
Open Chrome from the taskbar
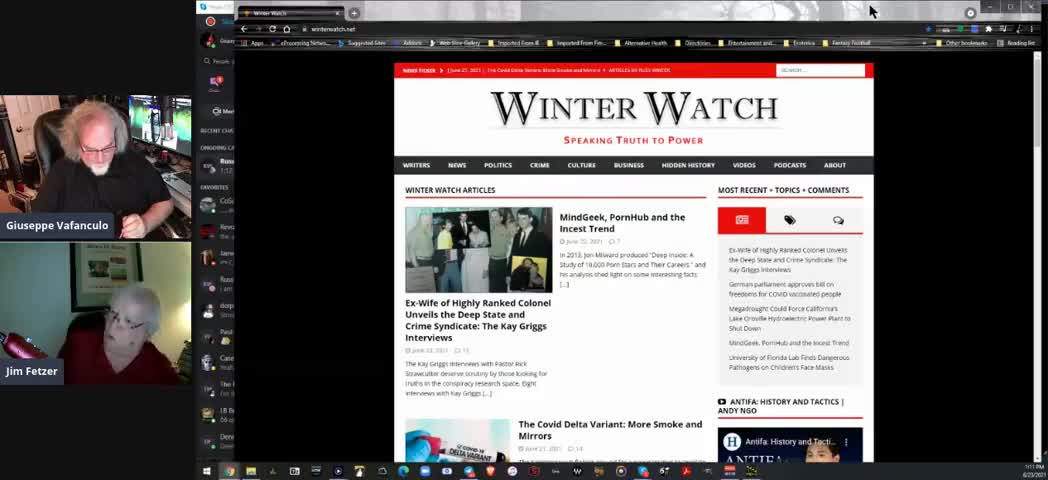tap(229, 471)
